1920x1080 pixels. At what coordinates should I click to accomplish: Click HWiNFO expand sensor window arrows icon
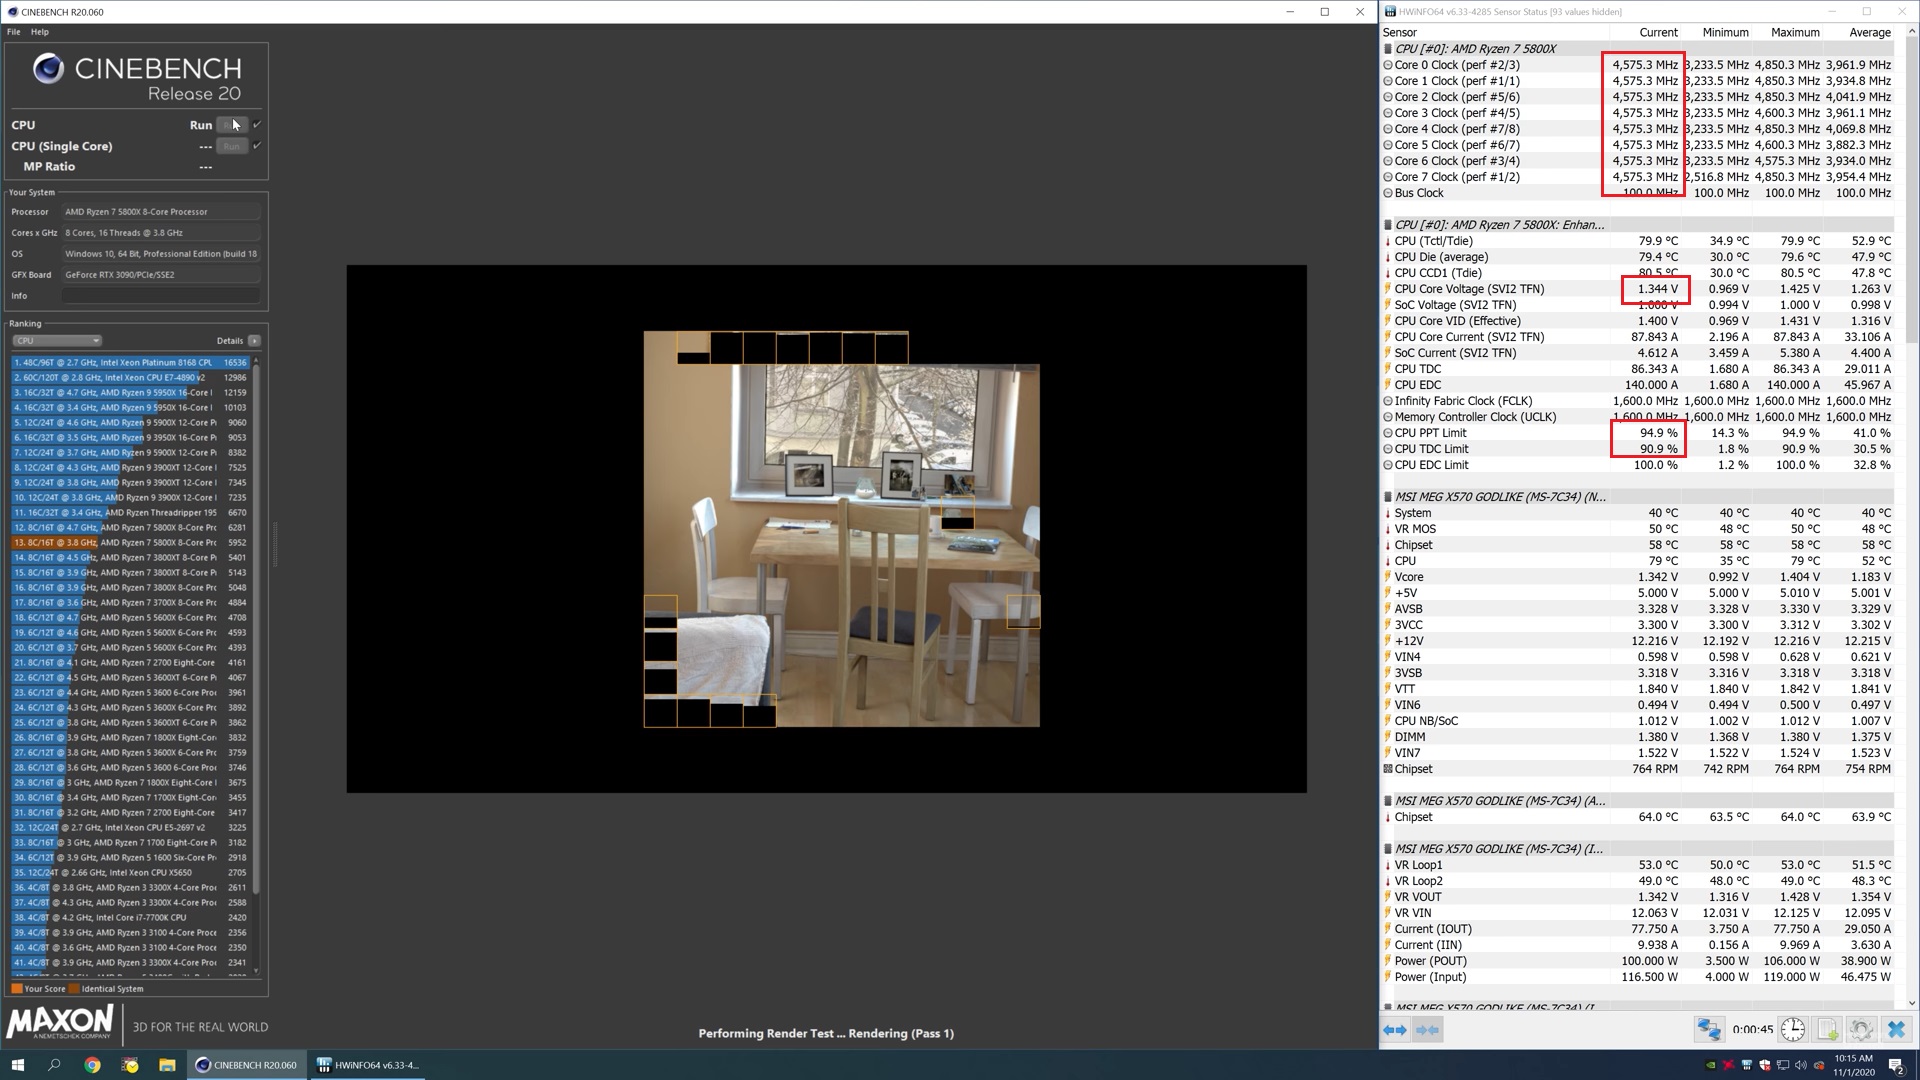1395,1029
